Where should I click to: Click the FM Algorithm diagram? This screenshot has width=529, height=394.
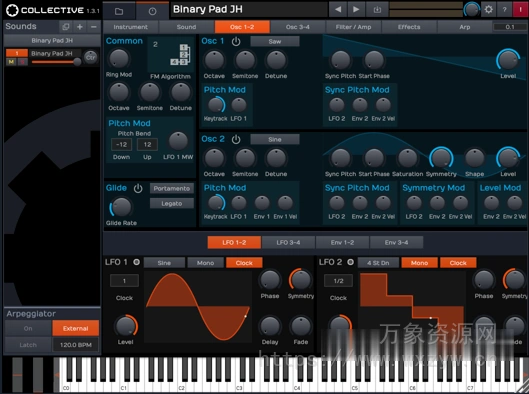tap(171, 54)
